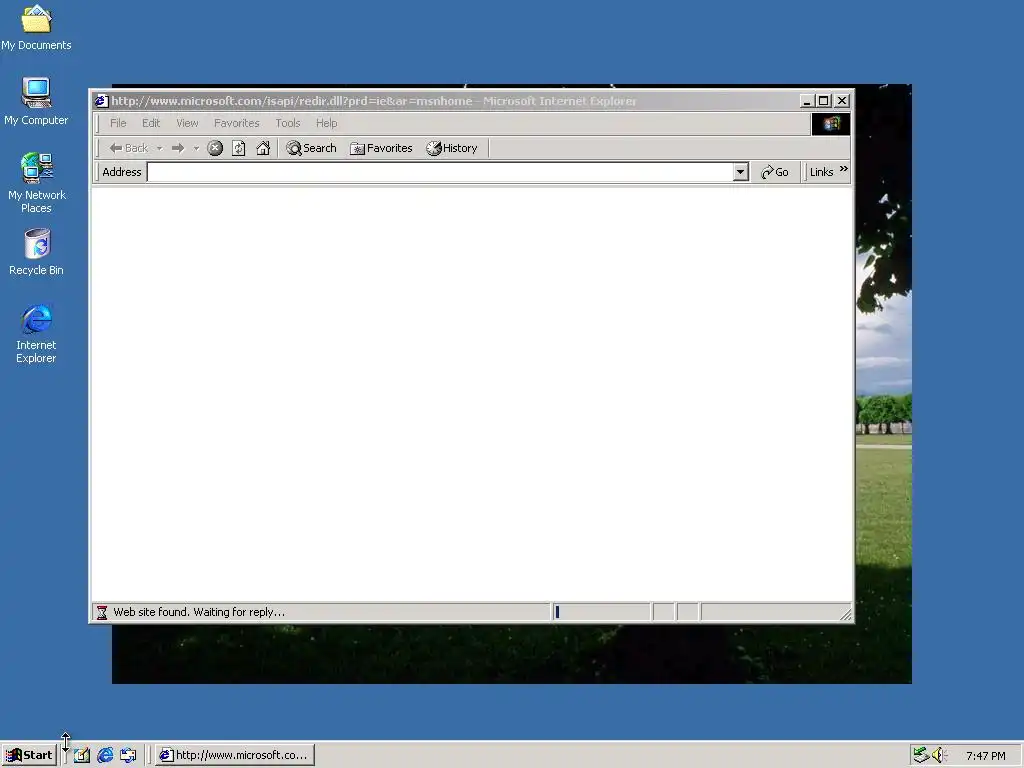Open the Favorites pane from the toolbar

381,148
